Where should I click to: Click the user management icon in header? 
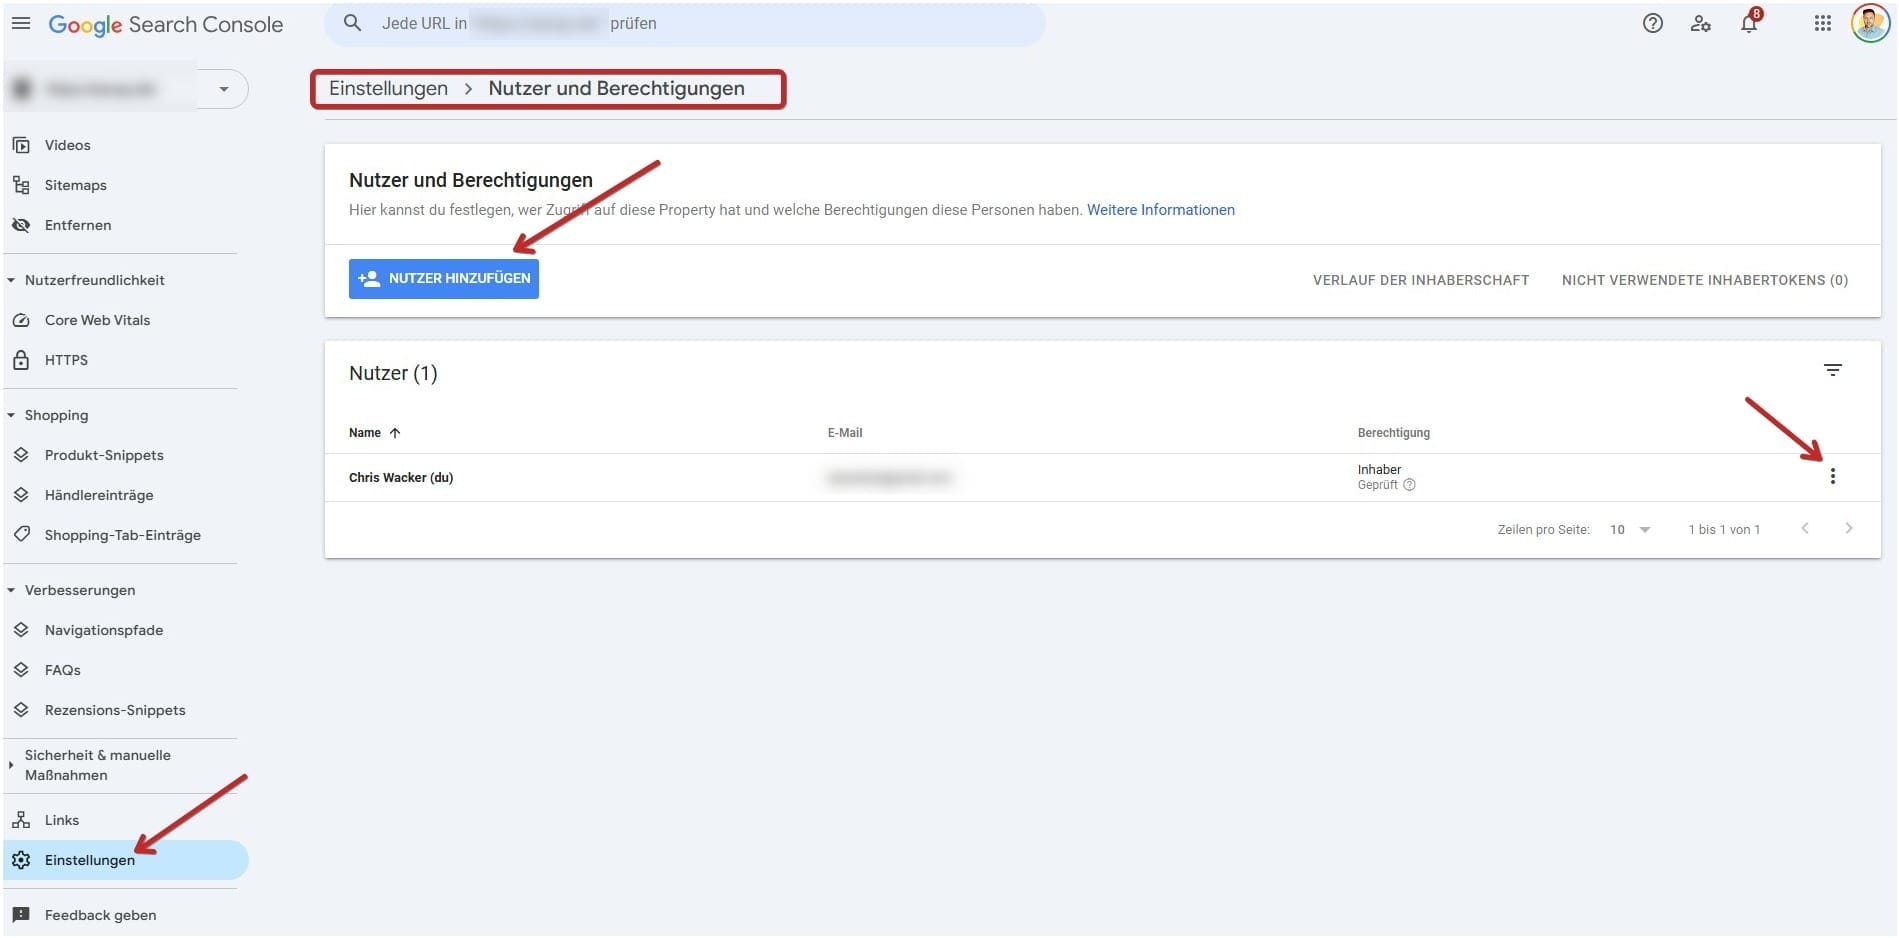tap(1700, 24)
